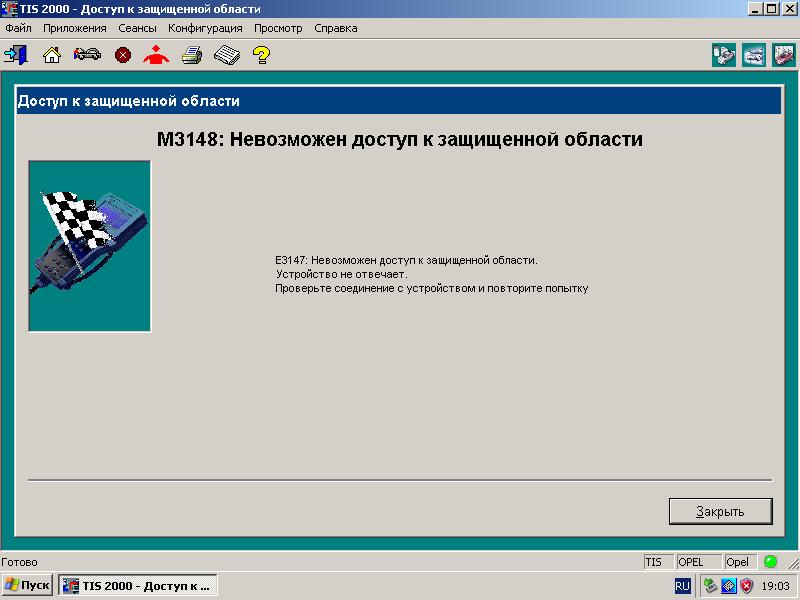Click the red stop circle icon

point(122,55)
